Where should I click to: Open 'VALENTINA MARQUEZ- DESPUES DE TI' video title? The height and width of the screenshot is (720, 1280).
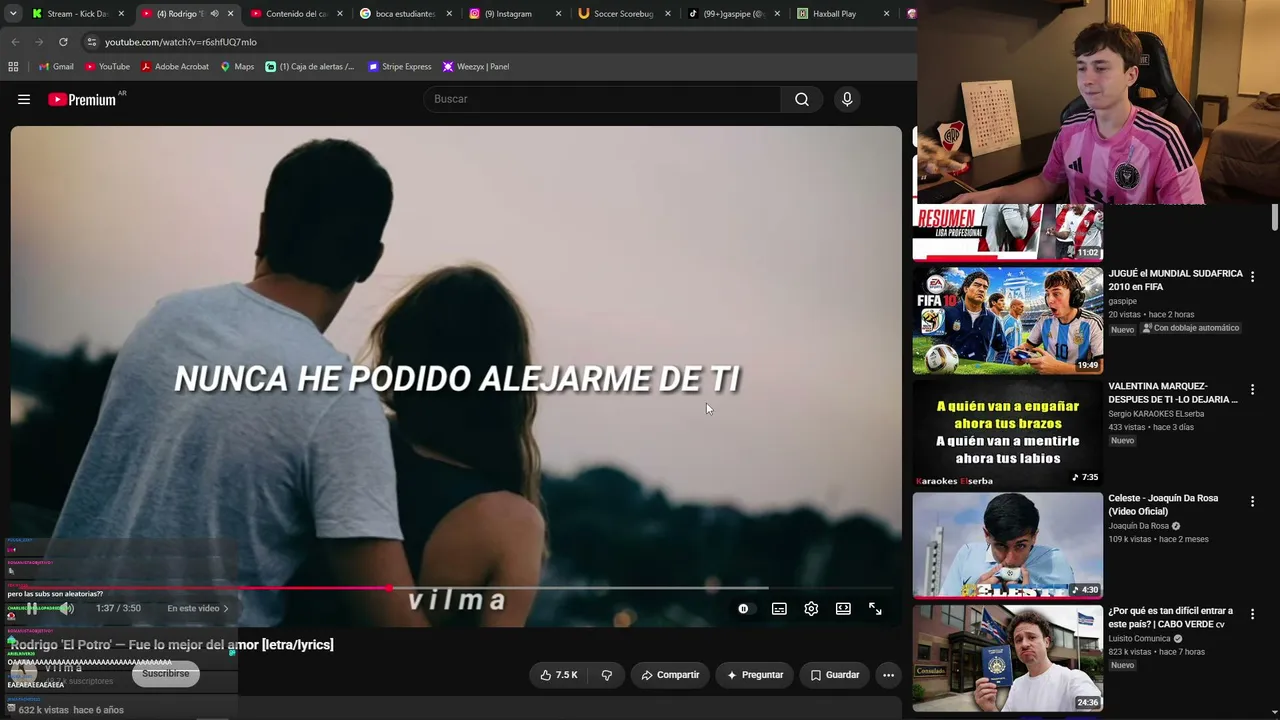coord(1173,392)
